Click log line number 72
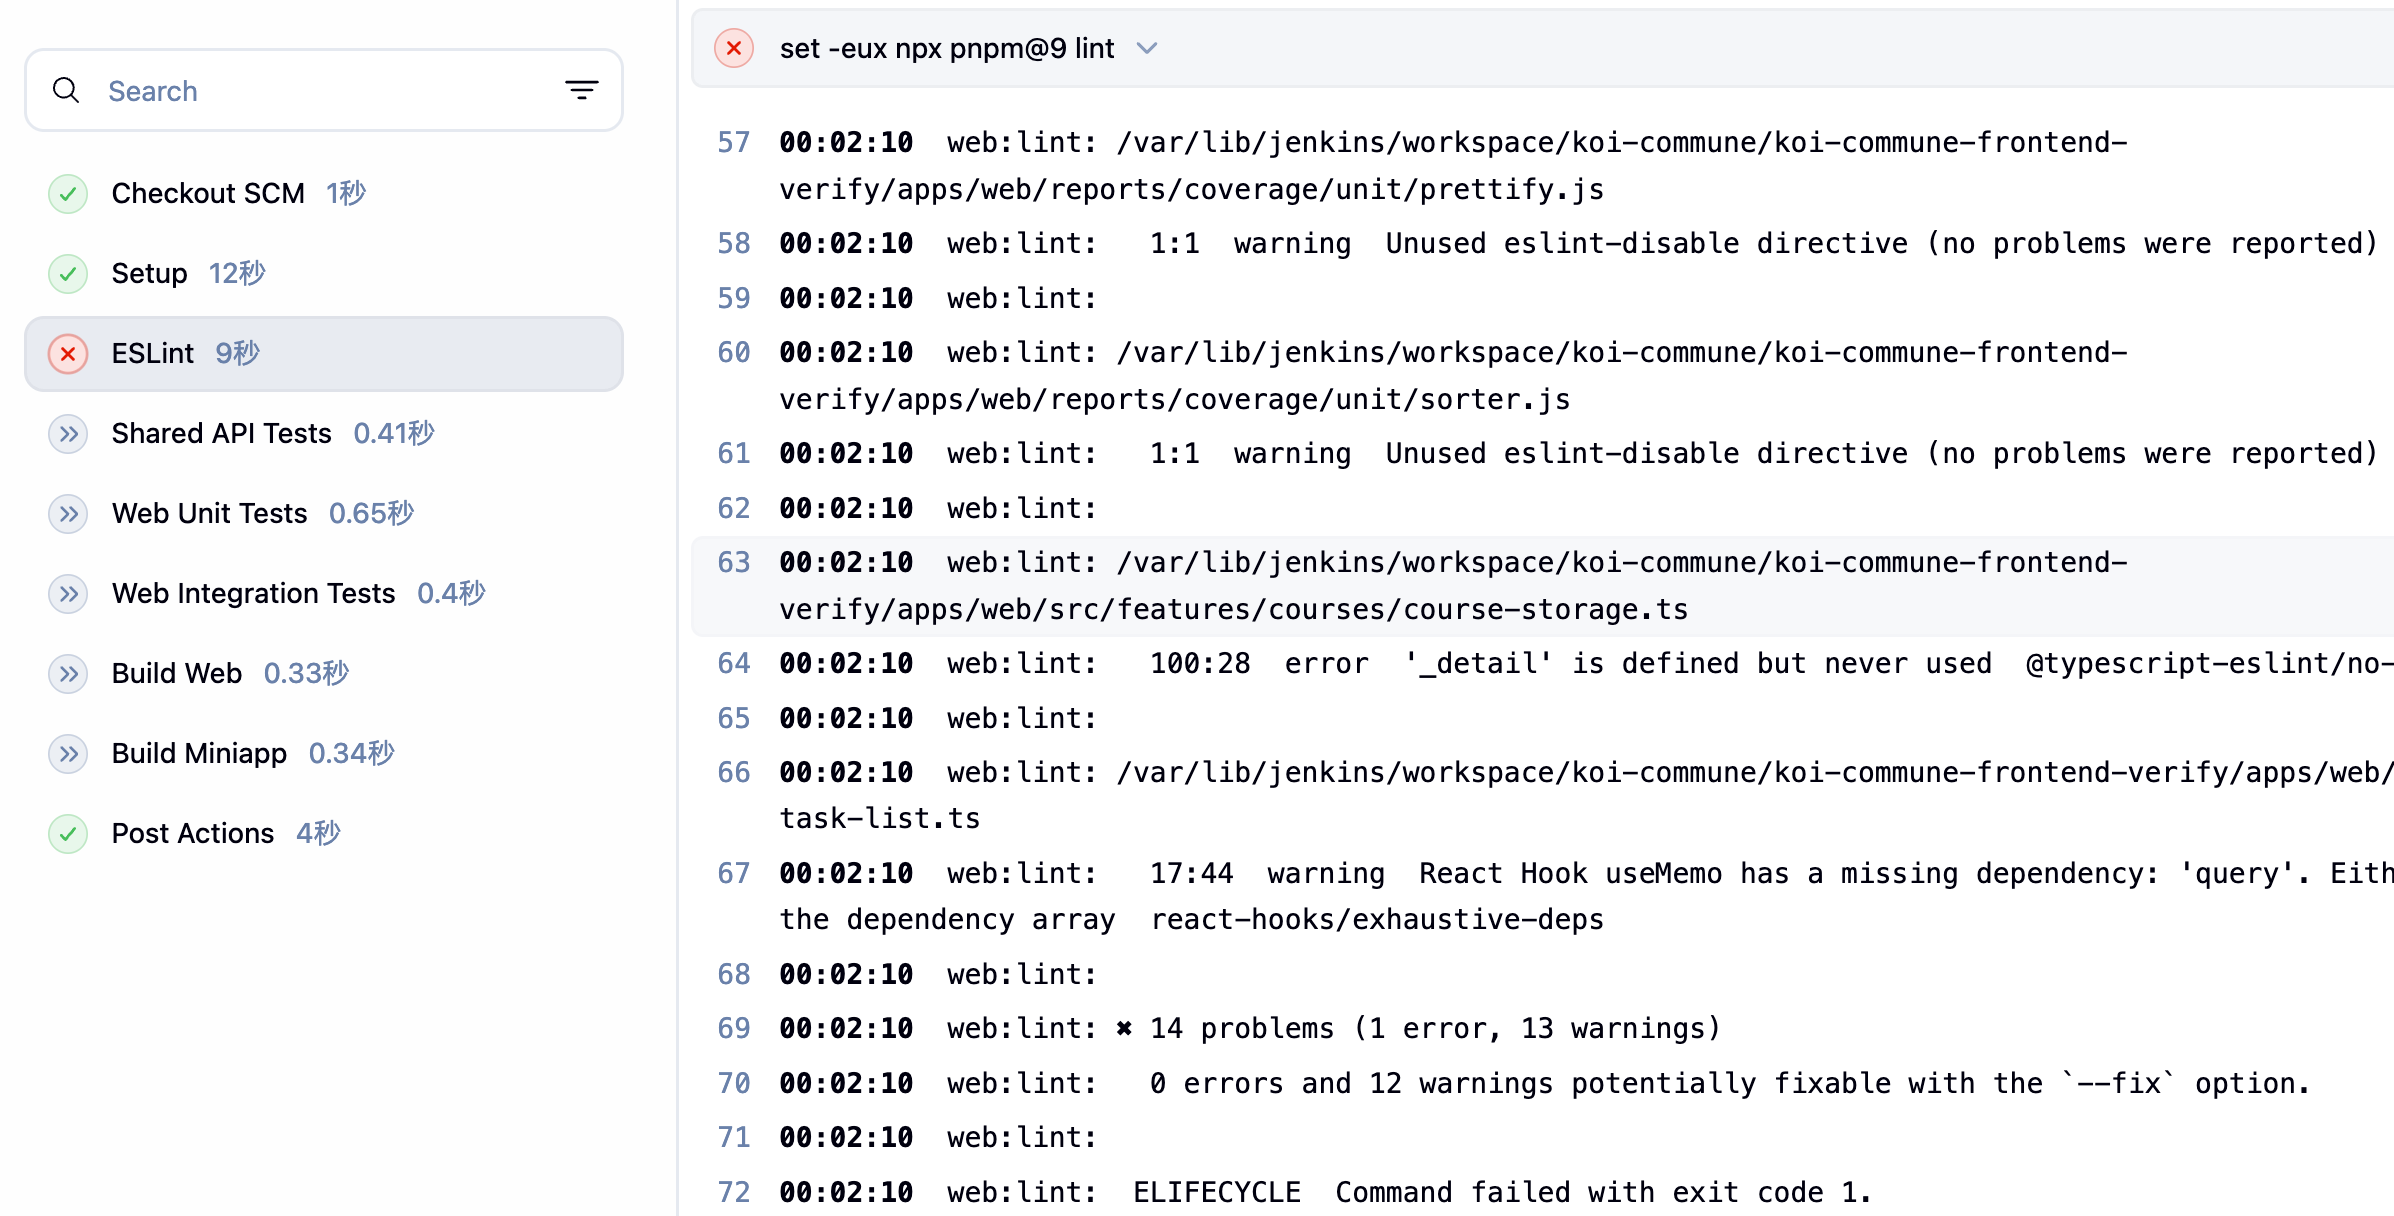 click(x=733, y=1192)
